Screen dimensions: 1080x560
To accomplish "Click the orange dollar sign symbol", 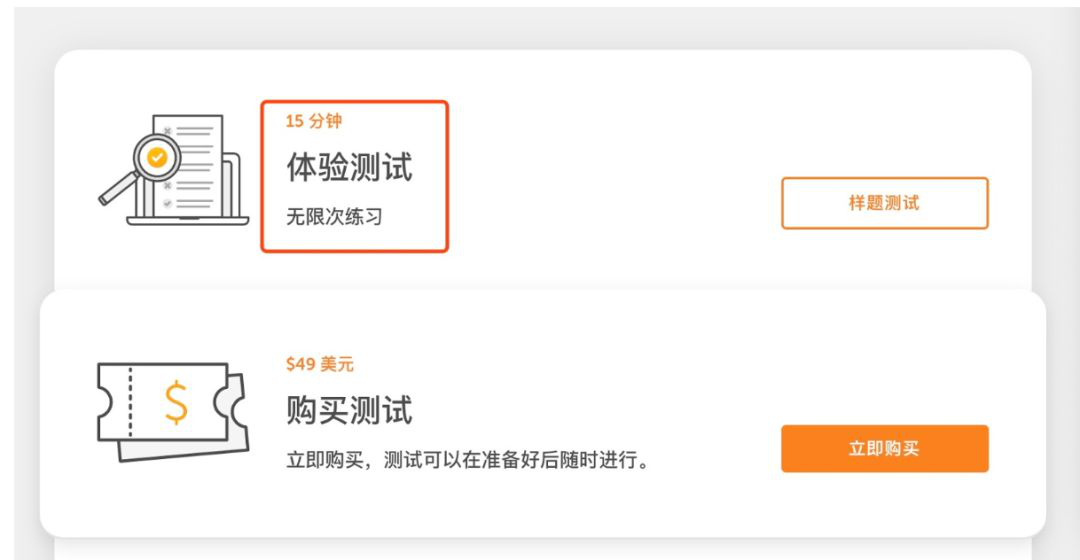I will pyautogui.click(x=176, y=402).
